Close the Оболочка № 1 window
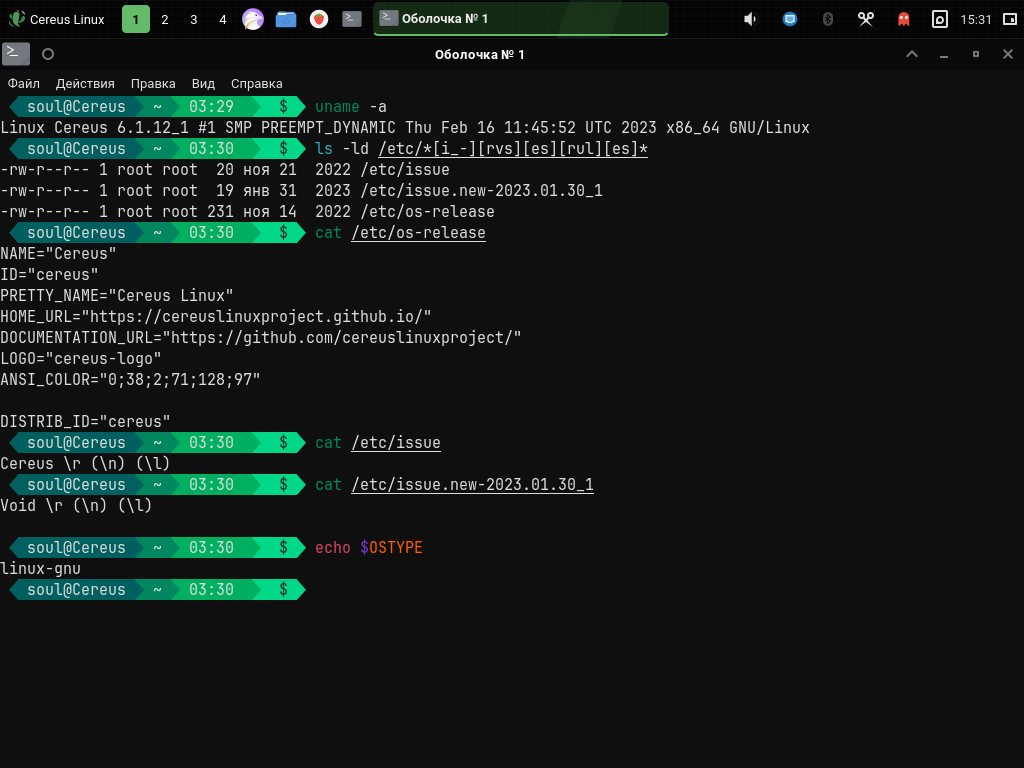The width and height of the screenshot is (1024, 768). pos(1008,54)
